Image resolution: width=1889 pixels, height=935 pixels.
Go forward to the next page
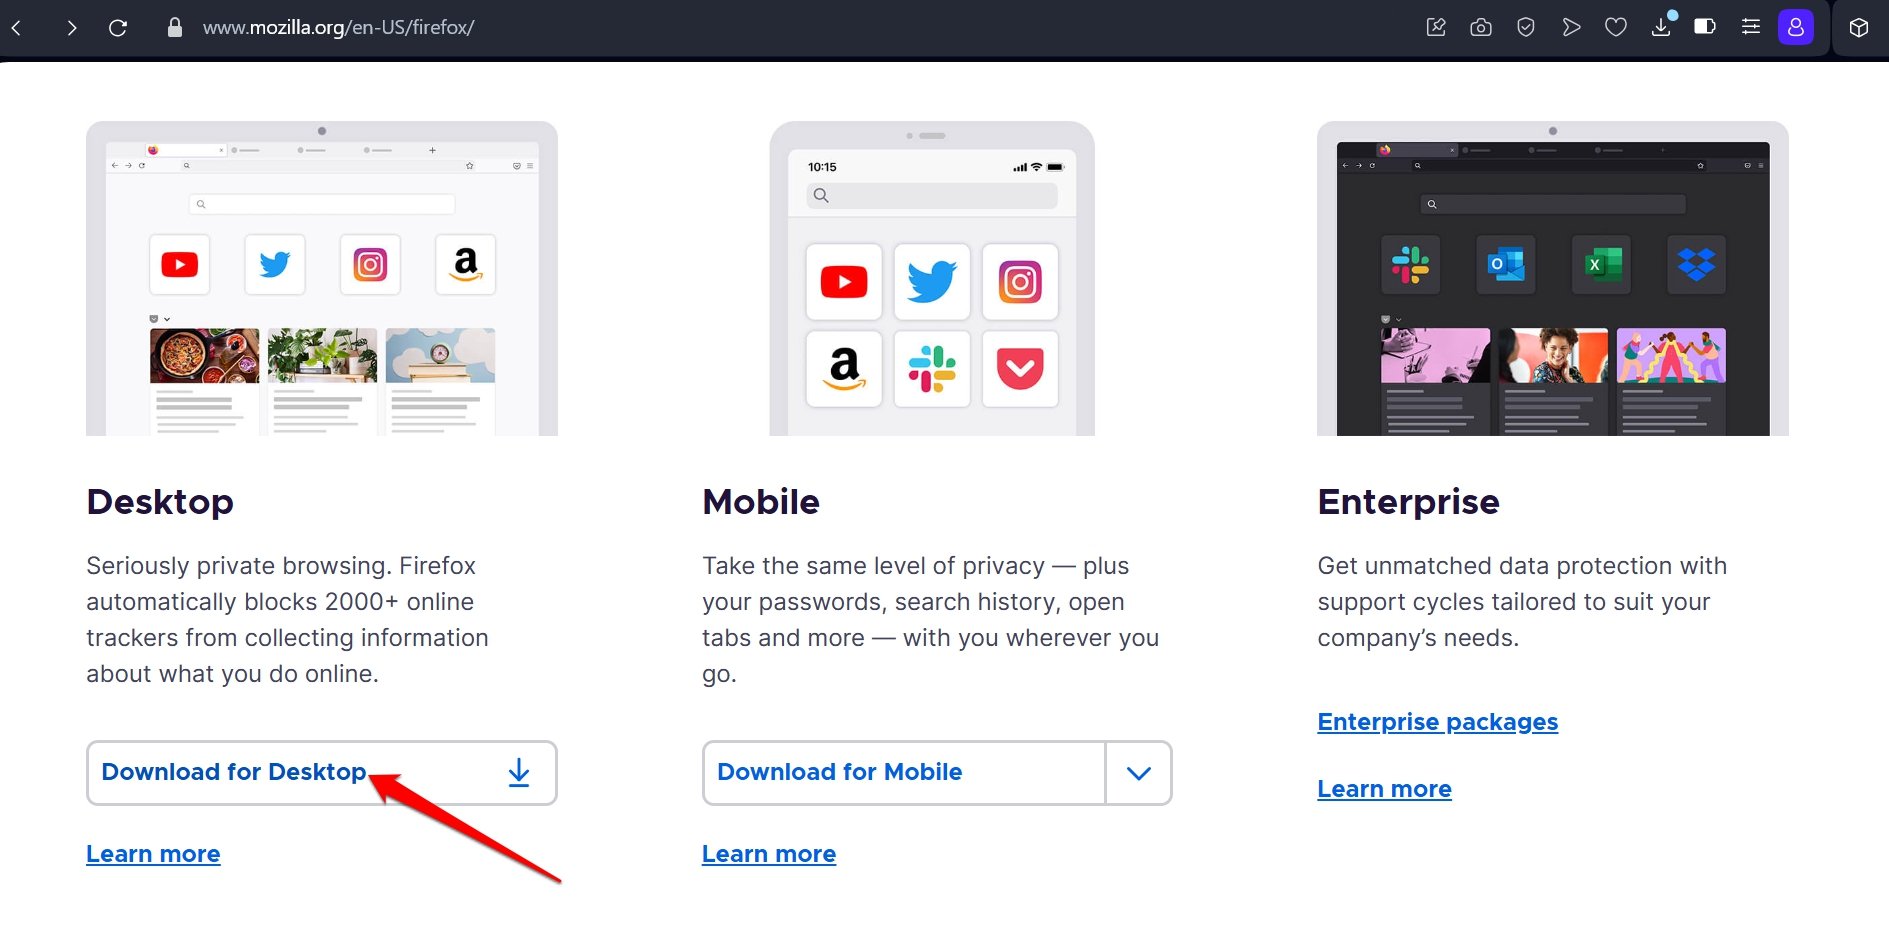[x=71, y=28]
